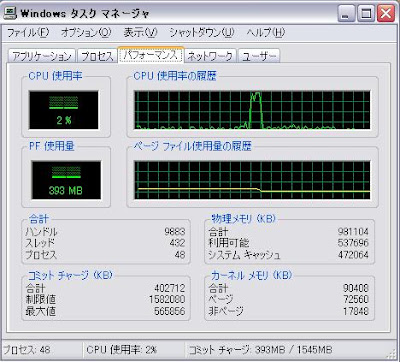The width and height of the screenshot is (400, 362).
Task: Close the Task Manager window
Action: pos(386,14)
